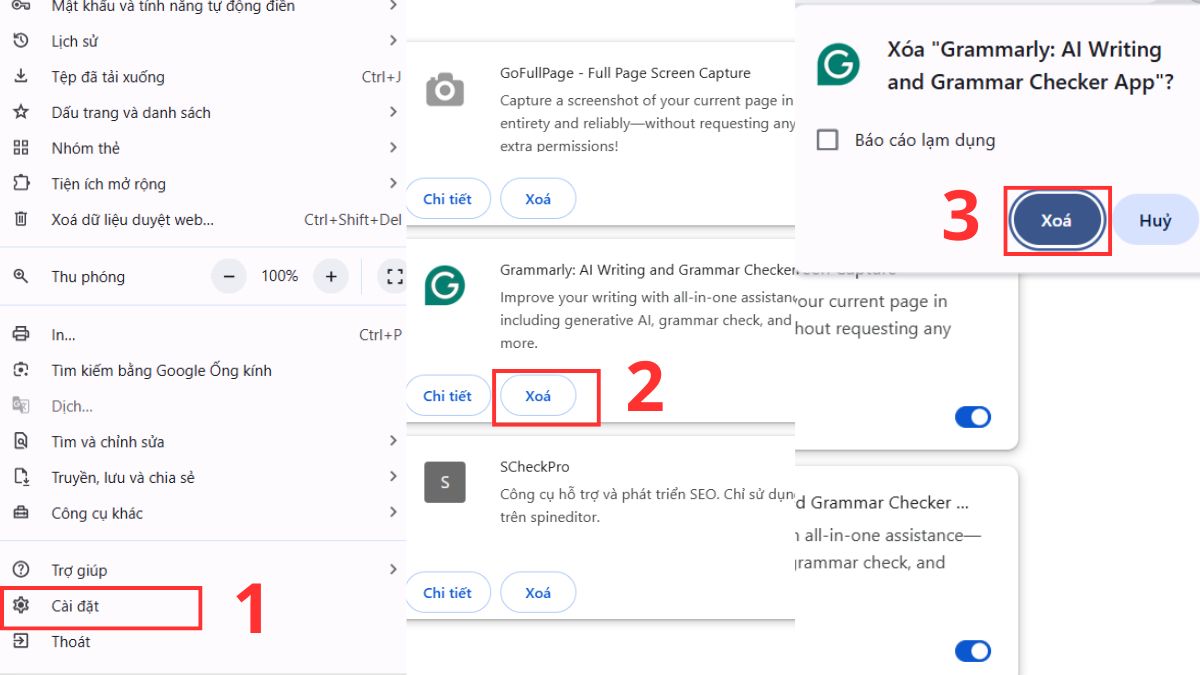Click the Ctrl+Shift+Del shortcut text

click(353, 220)
